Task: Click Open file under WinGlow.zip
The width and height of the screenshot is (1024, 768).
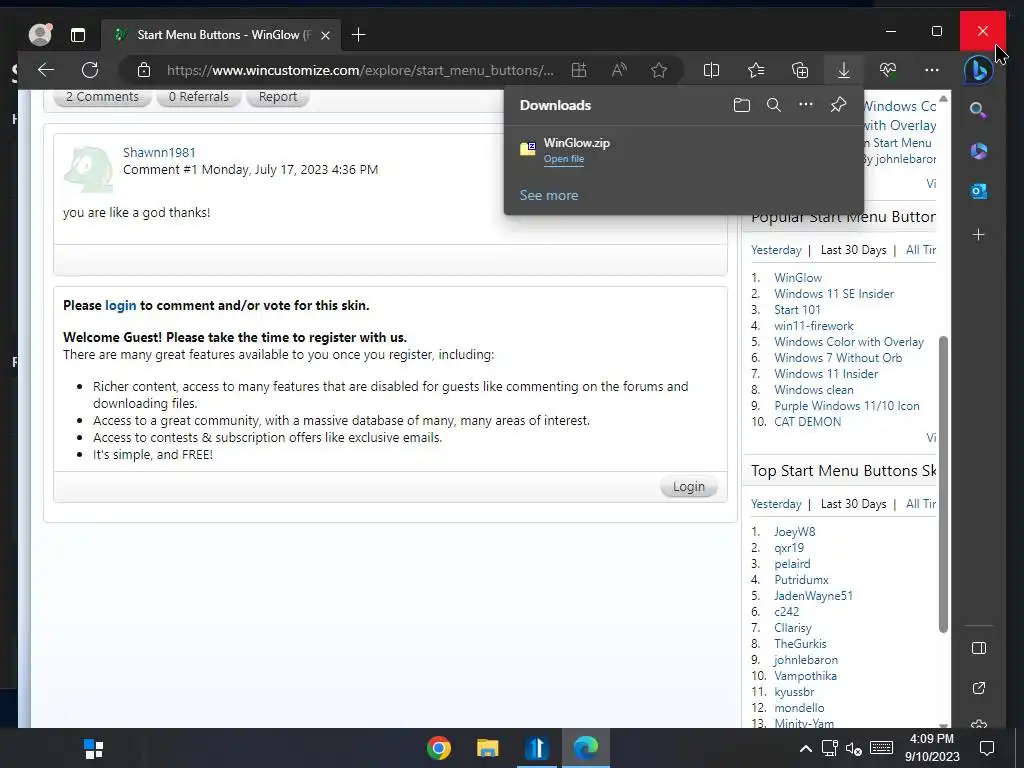Action: click(564, 159)
